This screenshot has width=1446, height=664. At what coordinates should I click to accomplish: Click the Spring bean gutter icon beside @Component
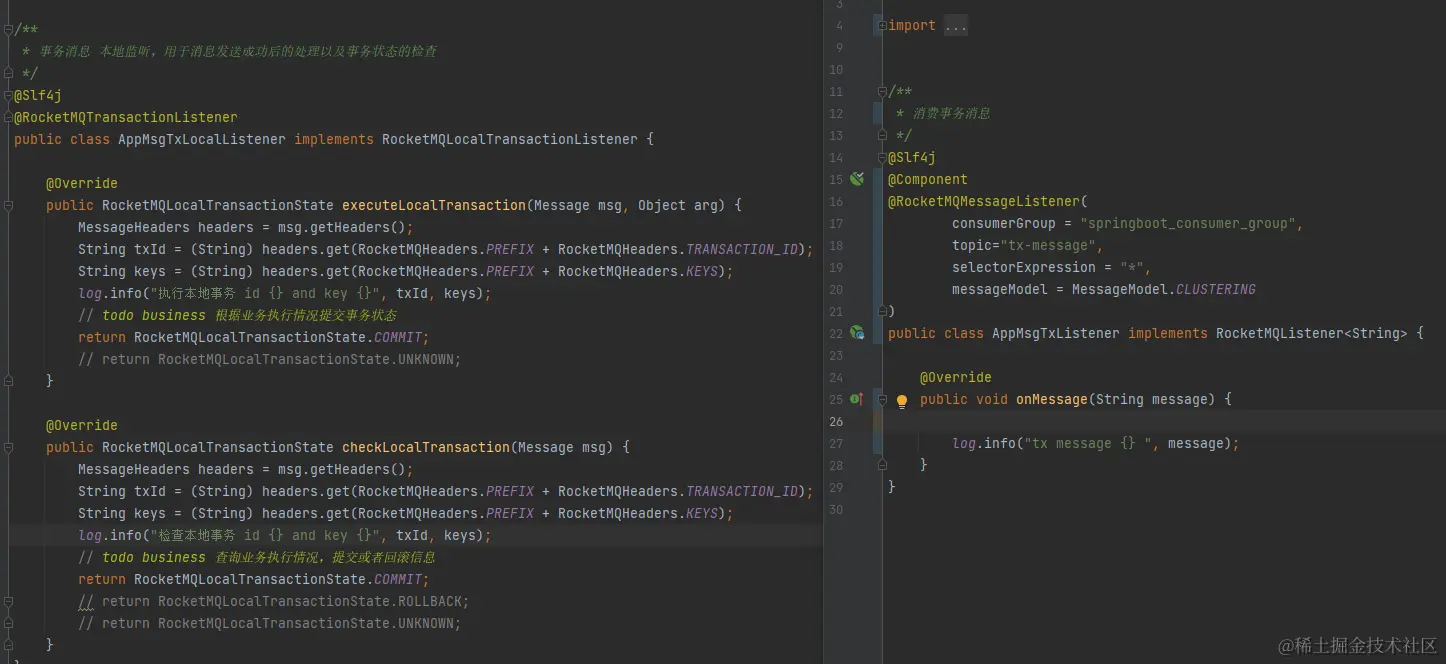857,179
